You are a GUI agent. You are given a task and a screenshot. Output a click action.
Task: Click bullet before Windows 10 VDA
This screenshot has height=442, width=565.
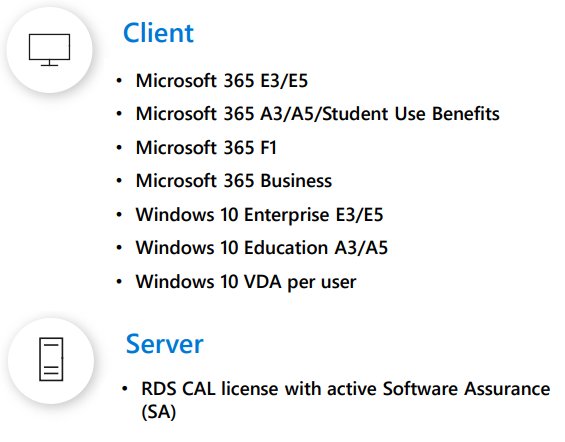(x=119, y=282)
